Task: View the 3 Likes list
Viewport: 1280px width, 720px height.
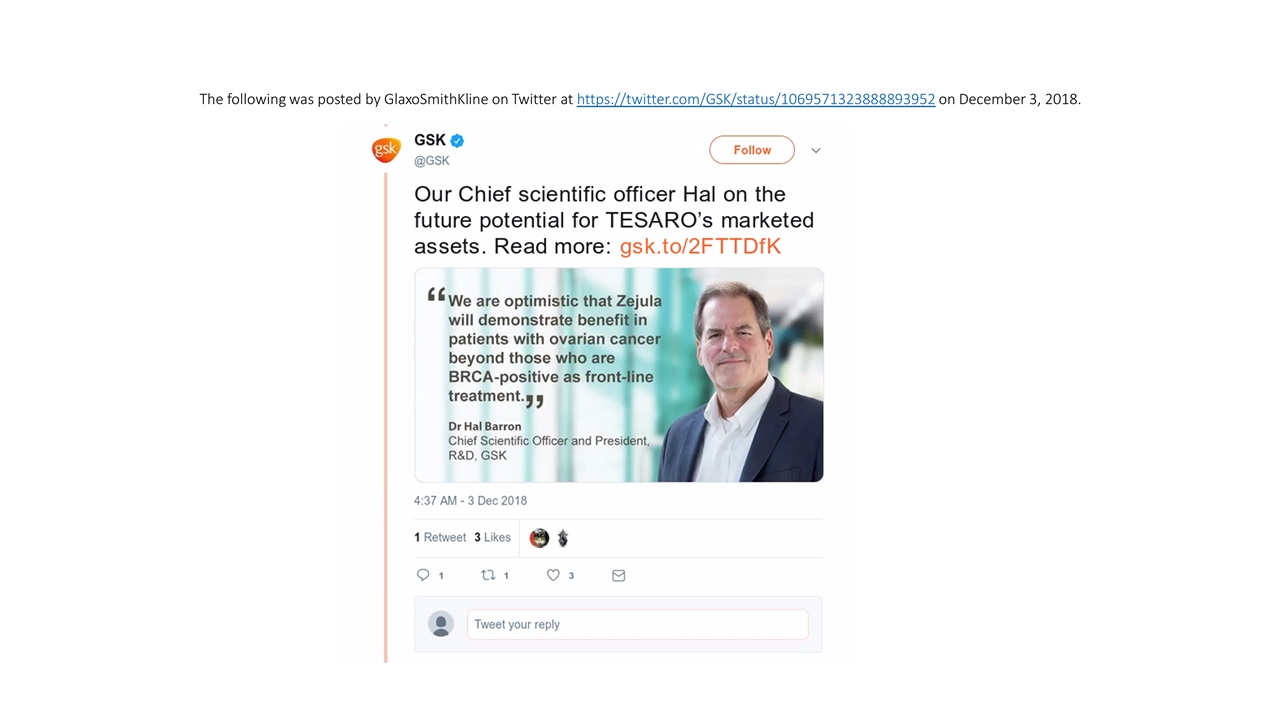Action: [492, 538]
